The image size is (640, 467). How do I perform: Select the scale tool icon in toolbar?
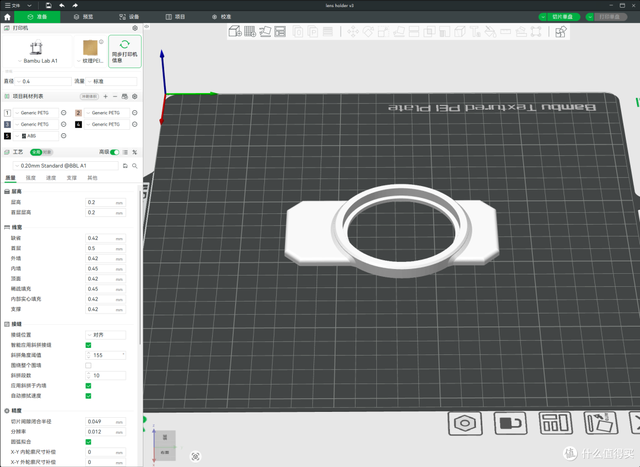click(x=383, y=31)
